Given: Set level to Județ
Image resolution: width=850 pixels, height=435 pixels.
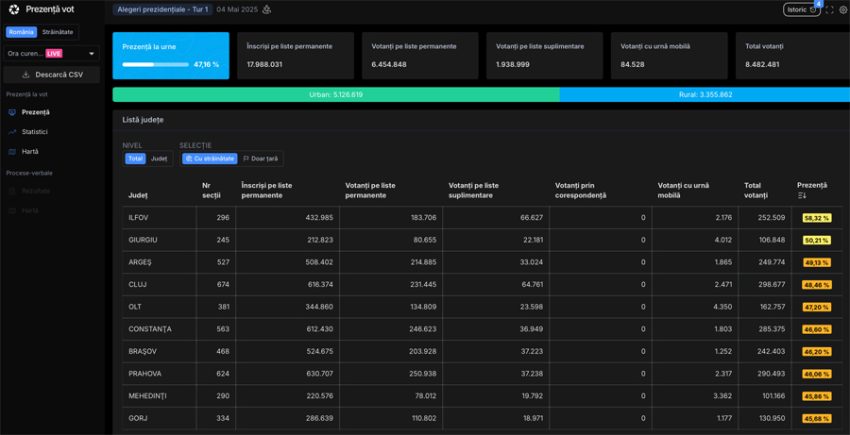Looking at the screenshot, I should click(x=159, y=158).
